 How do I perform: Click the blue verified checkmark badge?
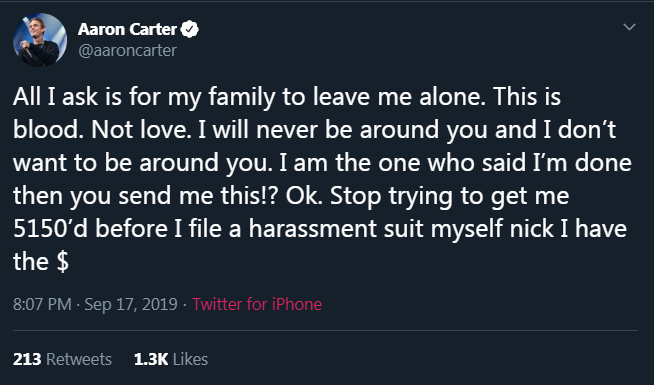click(190, 29)
